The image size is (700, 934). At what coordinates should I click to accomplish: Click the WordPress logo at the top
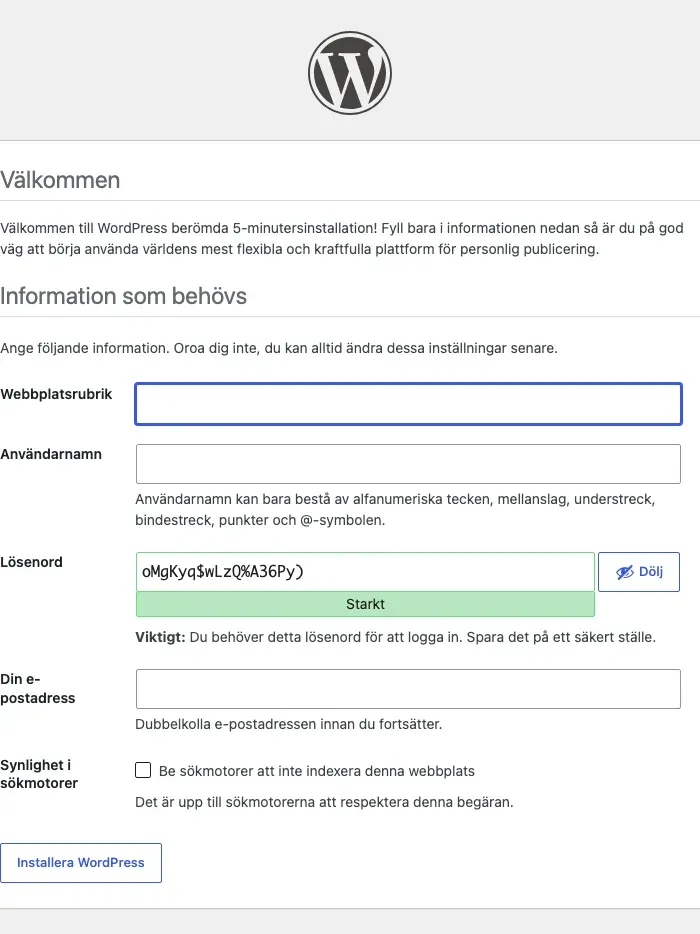point(350,73)
